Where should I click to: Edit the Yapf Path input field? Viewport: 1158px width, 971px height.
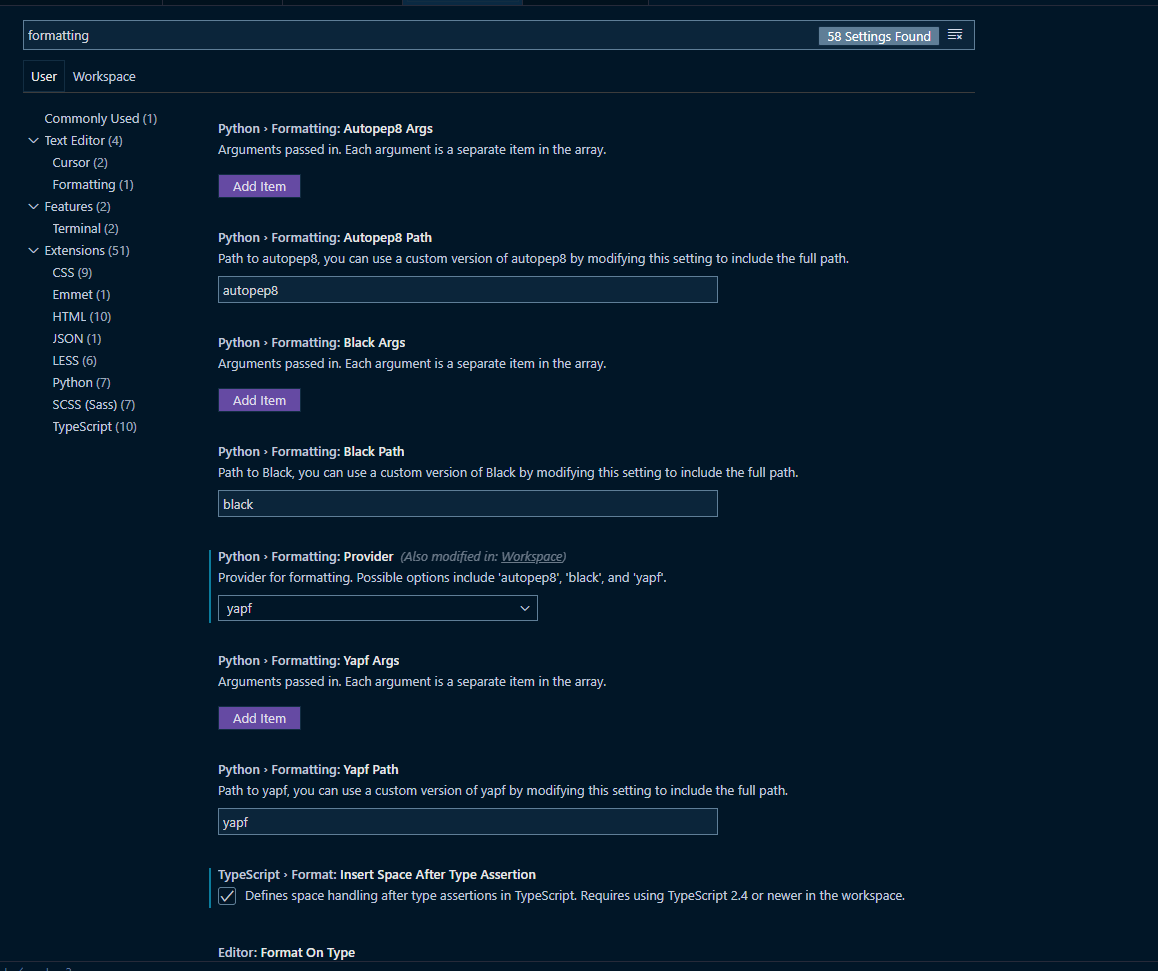point(467,822)
